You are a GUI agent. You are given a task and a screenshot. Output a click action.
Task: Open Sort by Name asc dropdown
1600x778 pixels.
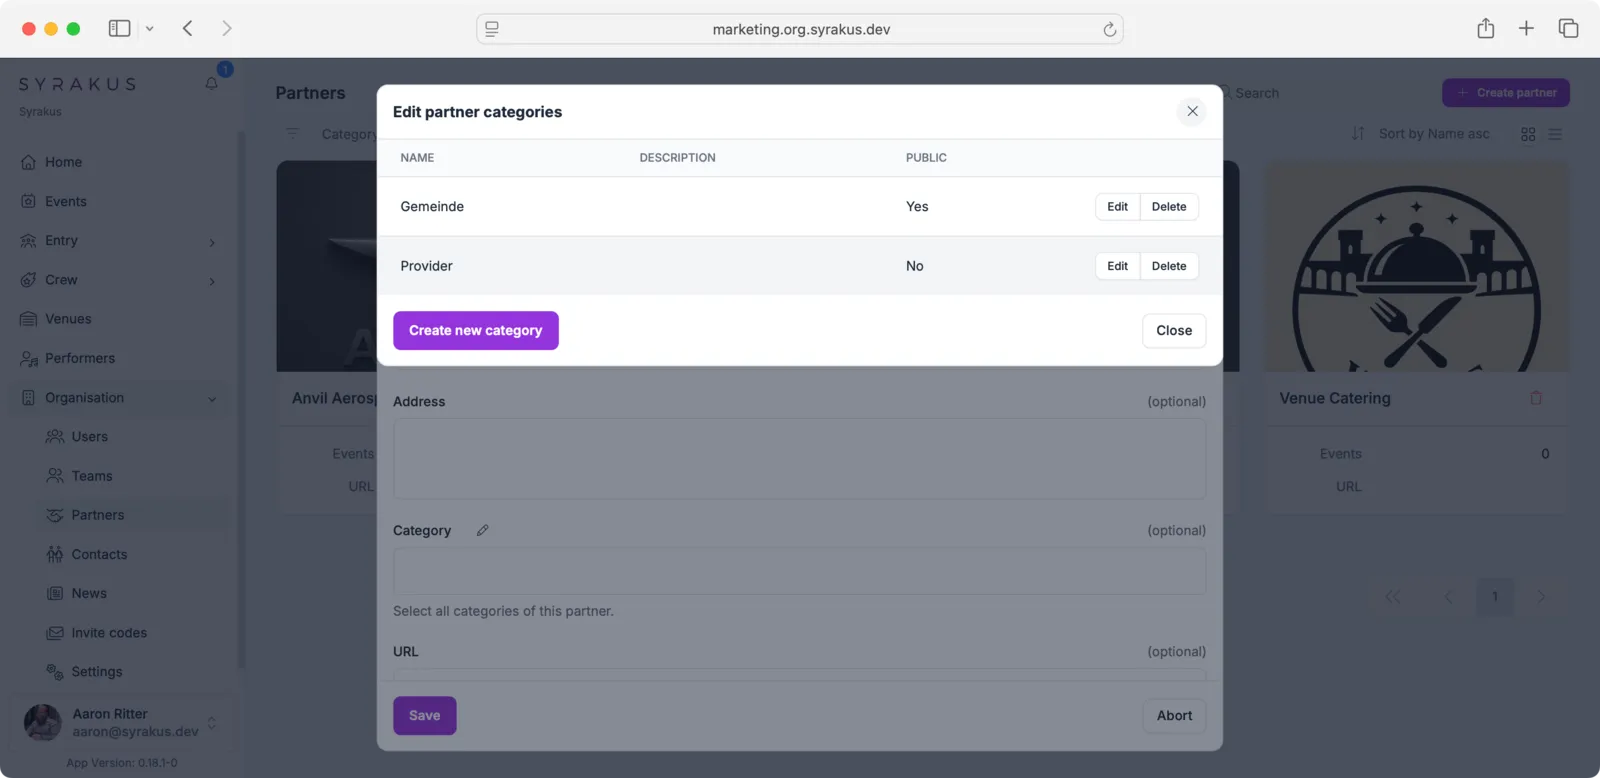tap(1421, 134)
